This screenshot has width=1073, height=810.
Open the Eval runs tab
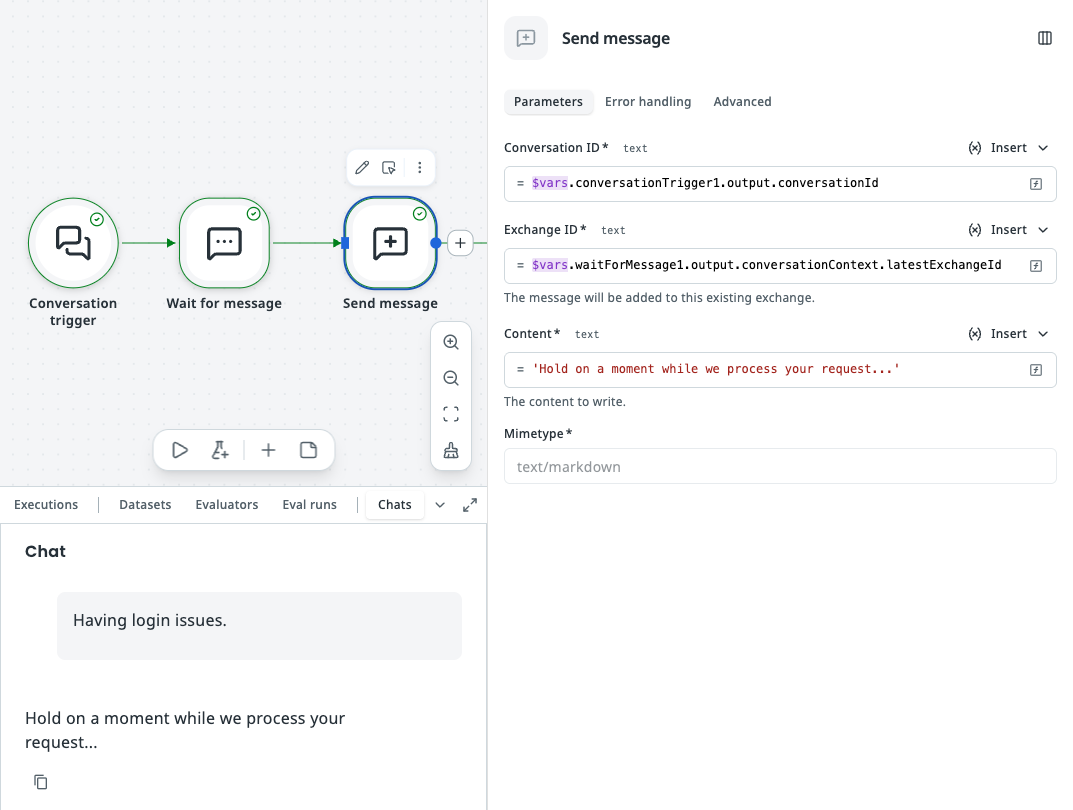click(x=309, y=505)
